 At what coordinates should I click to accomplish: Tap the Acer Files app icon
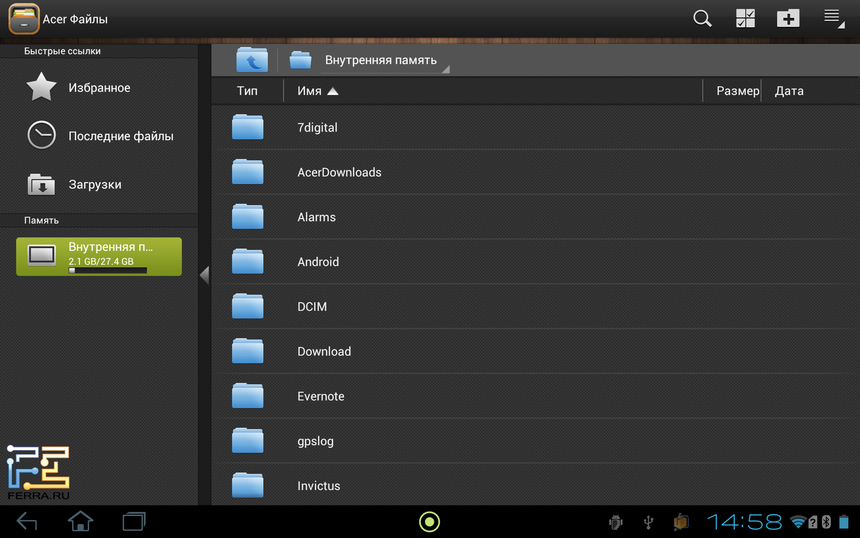point(24,19)
